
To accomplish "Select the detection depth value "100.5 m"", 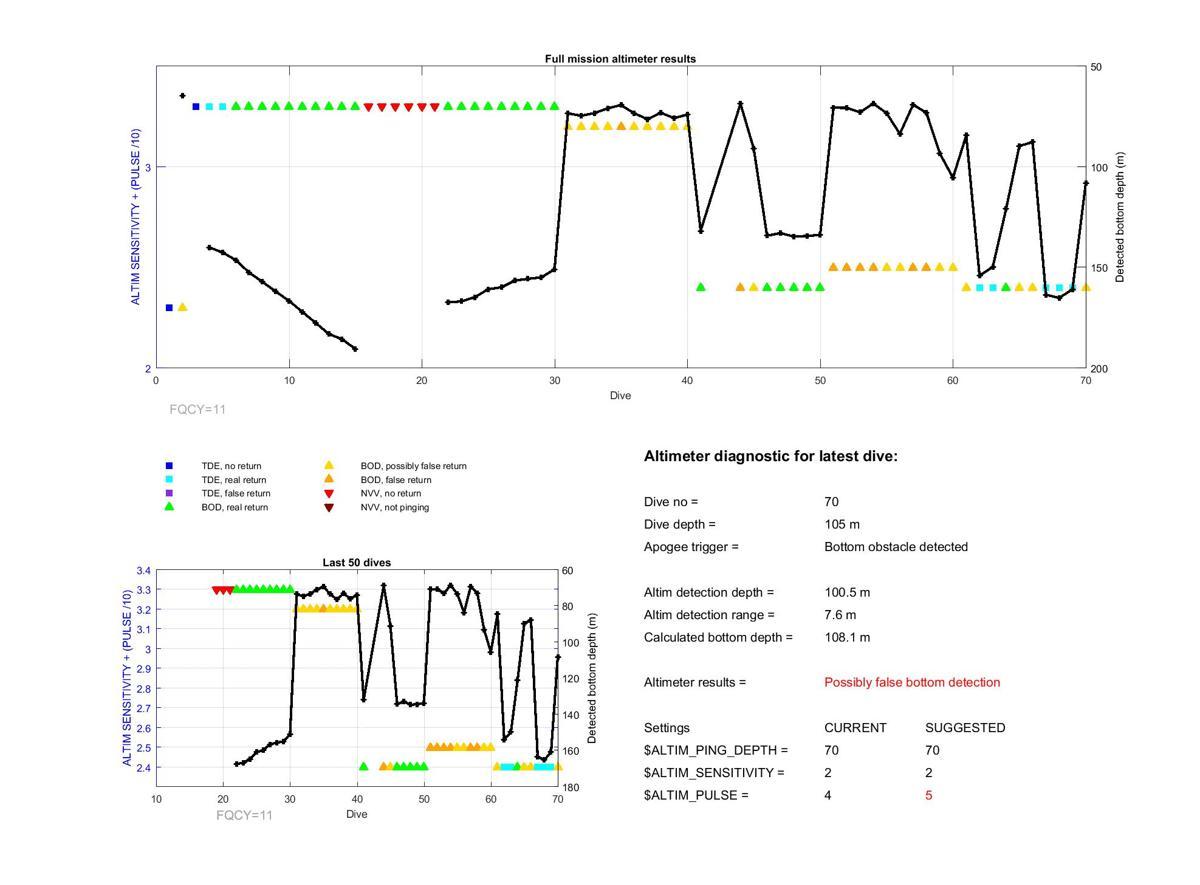I will [847, 593].
